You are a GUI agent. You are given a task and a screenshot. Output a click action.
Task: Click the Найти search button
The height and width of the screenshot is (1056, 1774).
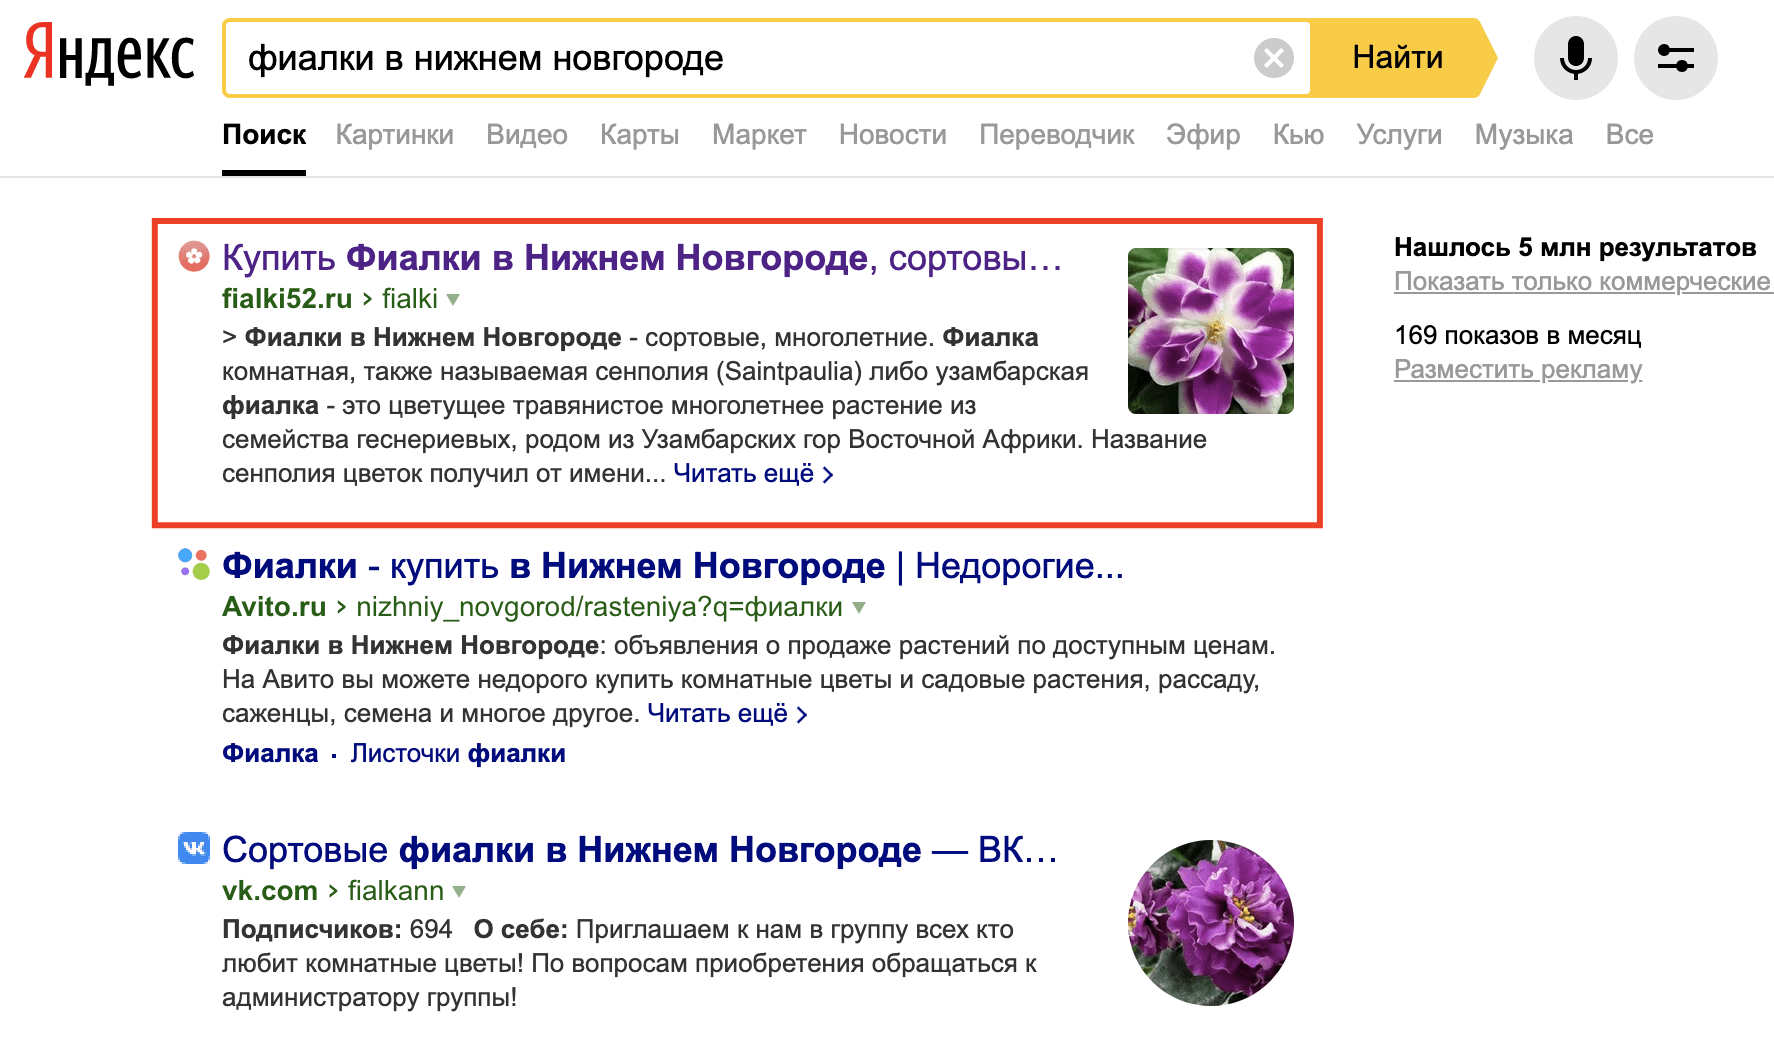pyautogui.click(x=1398, y=58)
